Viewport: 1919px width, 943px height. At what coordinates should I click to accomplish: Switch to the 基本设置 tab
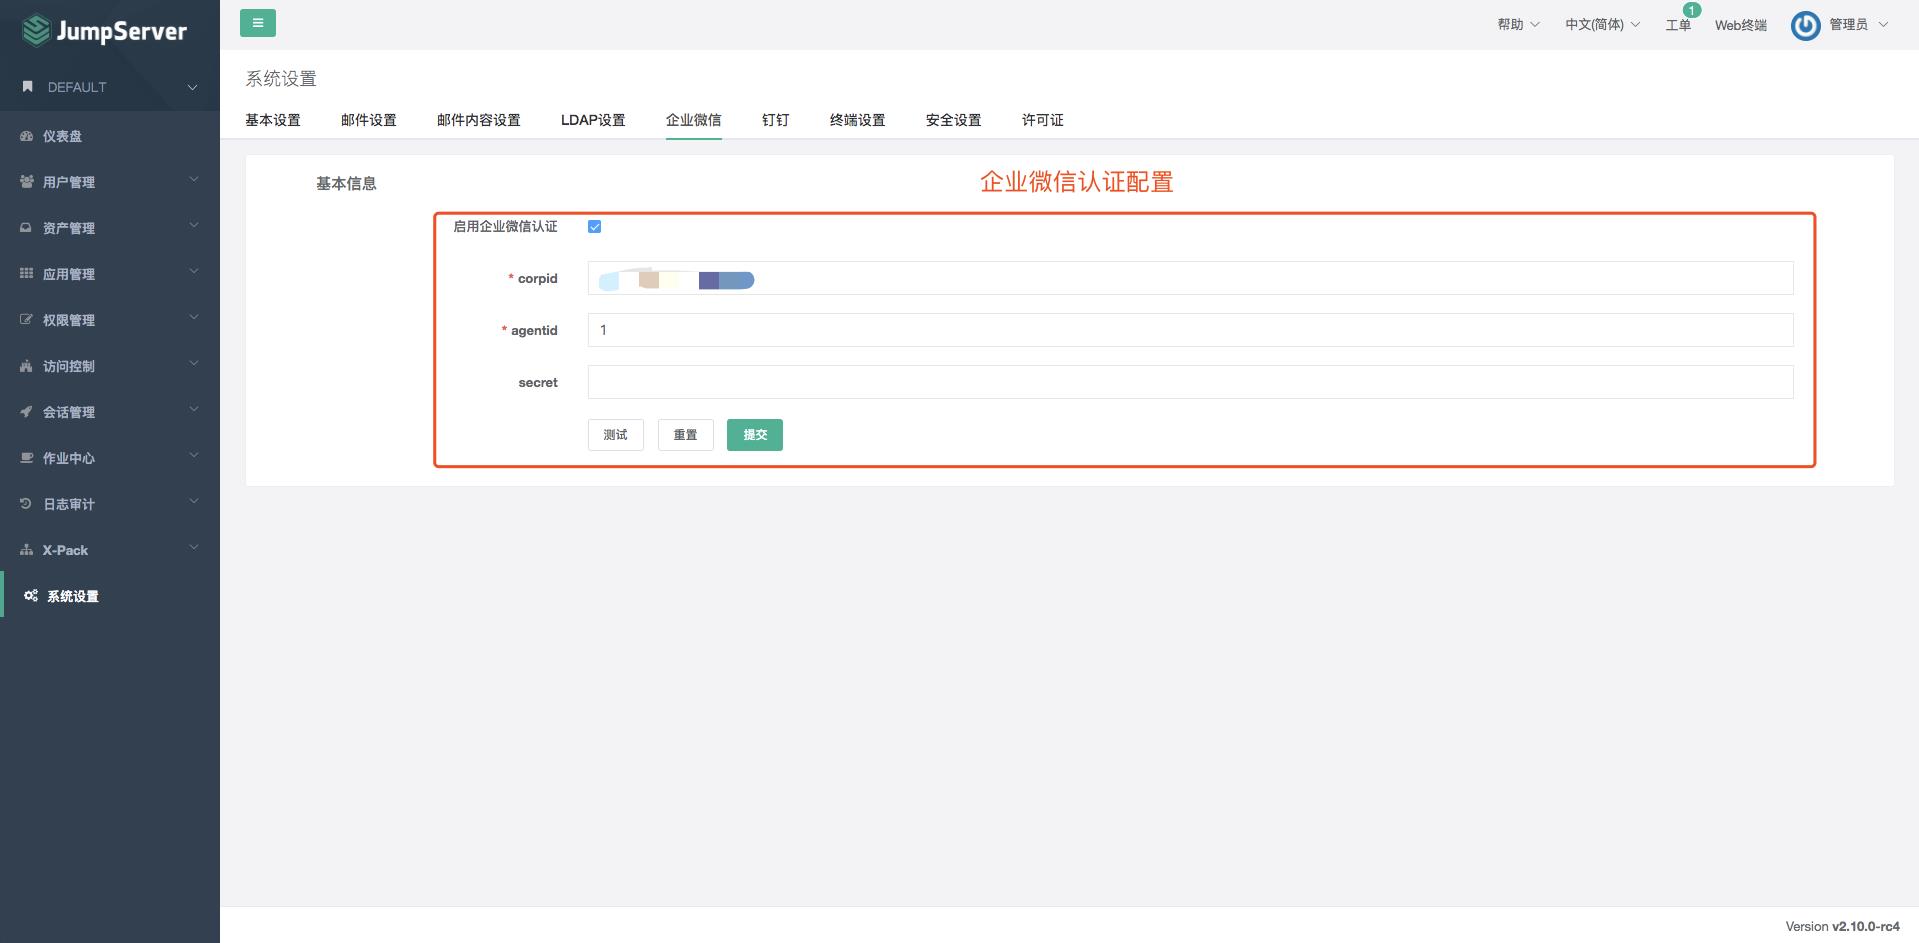(273, 120)
